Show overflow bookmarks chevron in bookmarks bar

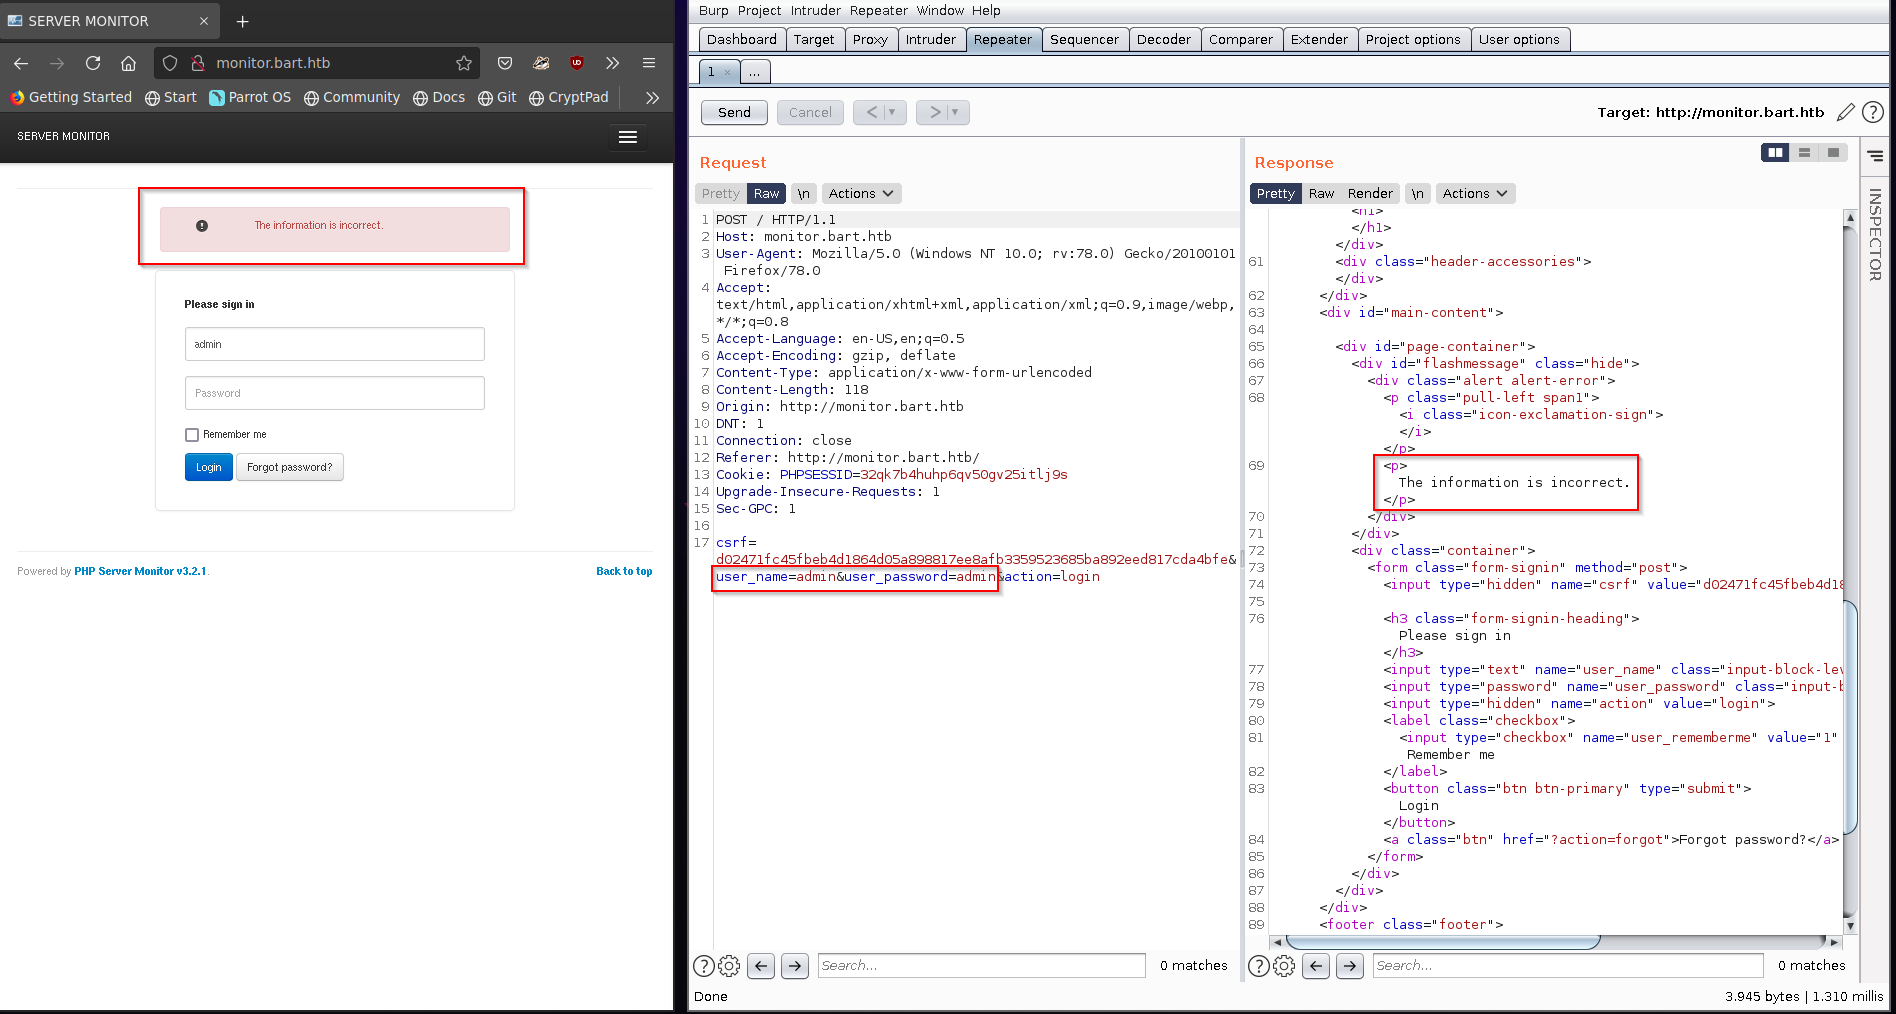coord(652,97)
